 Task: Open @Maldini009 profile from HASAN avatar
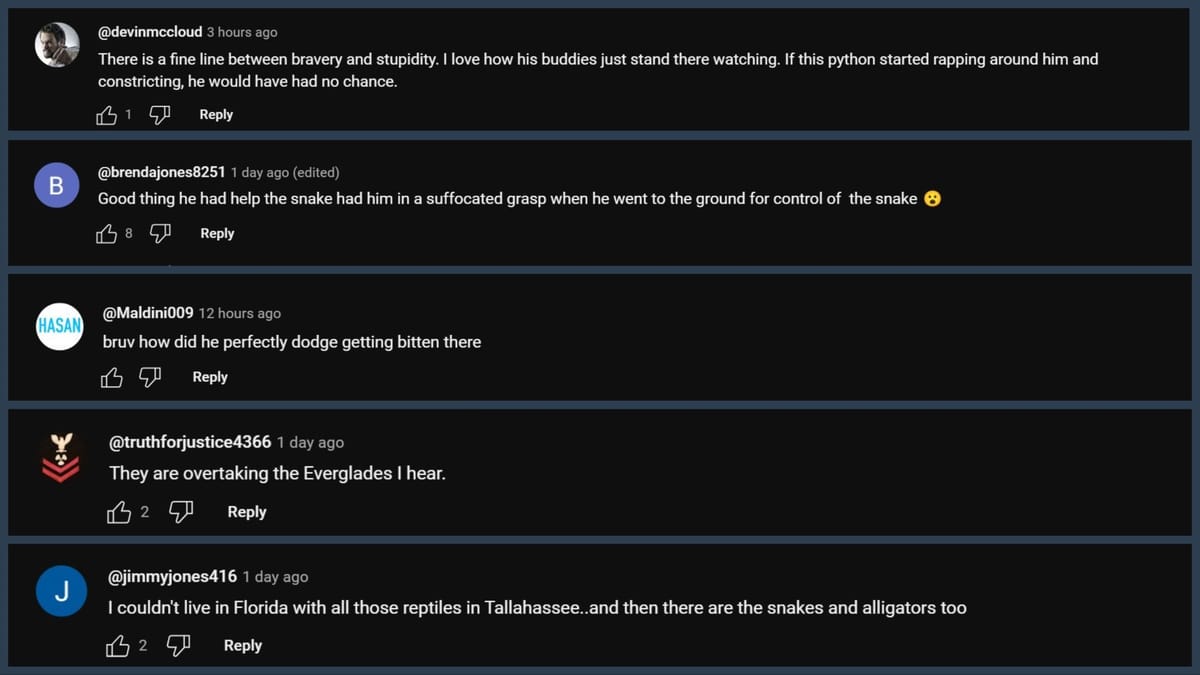point(59,326)
